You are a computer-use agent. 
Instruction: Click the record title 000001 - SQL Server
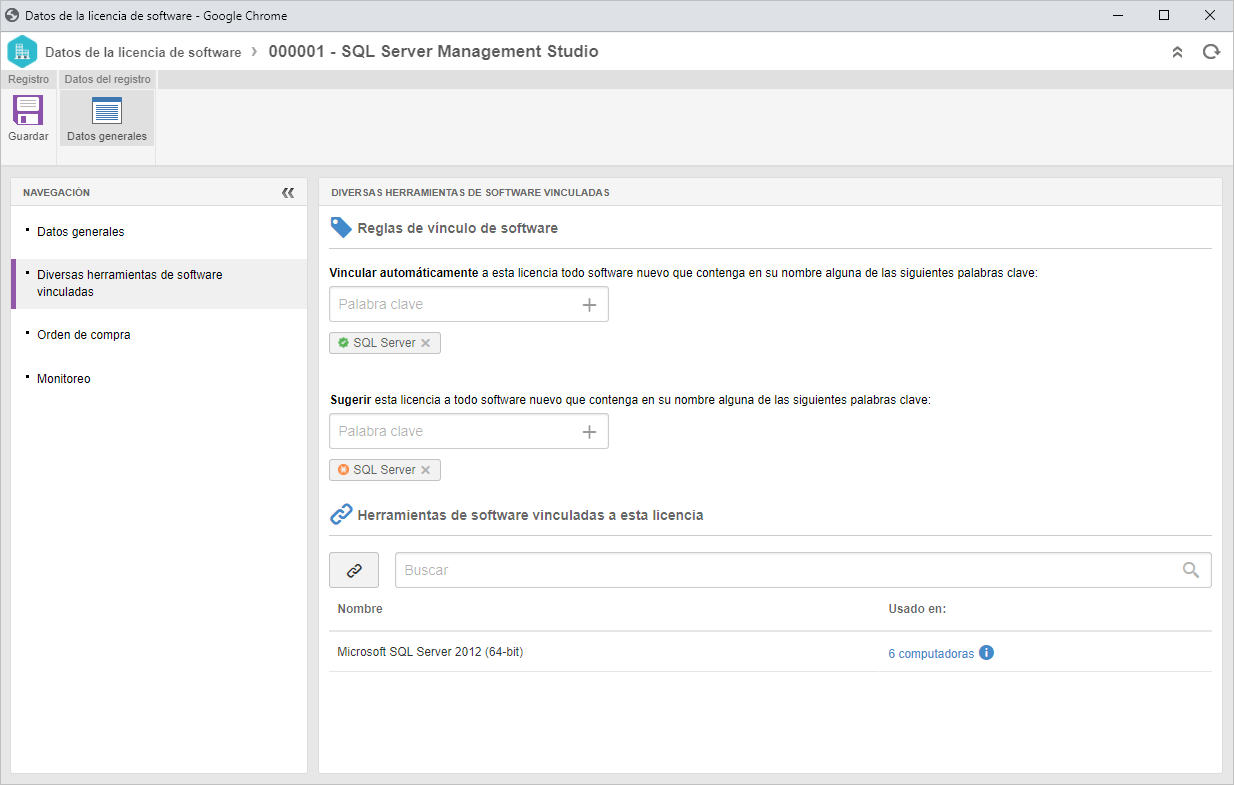[x=434, y=52]
